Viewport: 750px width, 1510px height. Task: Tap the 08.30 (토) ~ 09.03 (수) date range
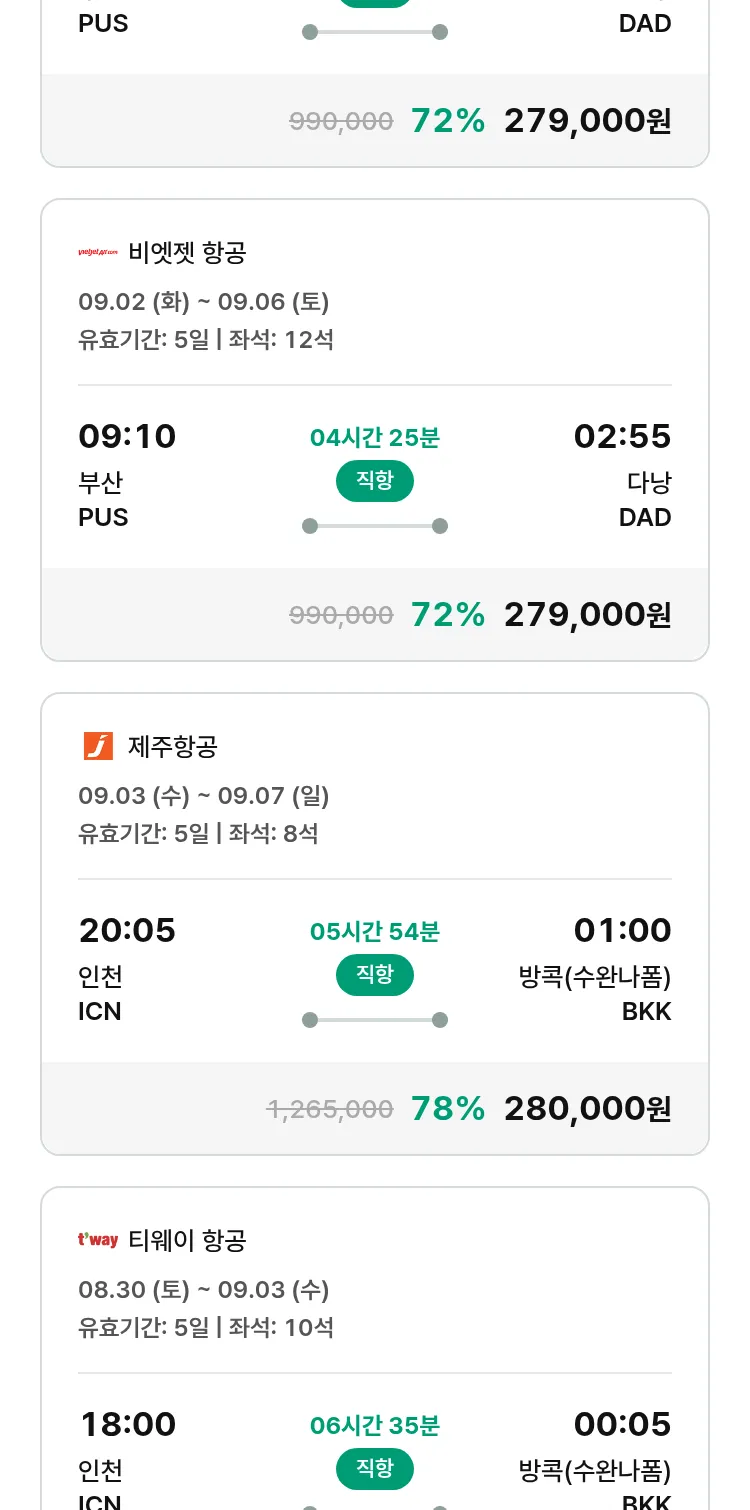(204, 1289)
